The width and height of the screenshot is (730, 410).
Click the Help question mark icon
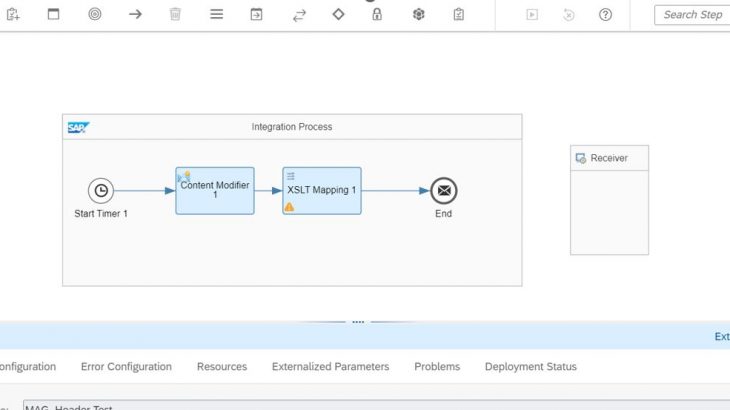click(605, 15)
